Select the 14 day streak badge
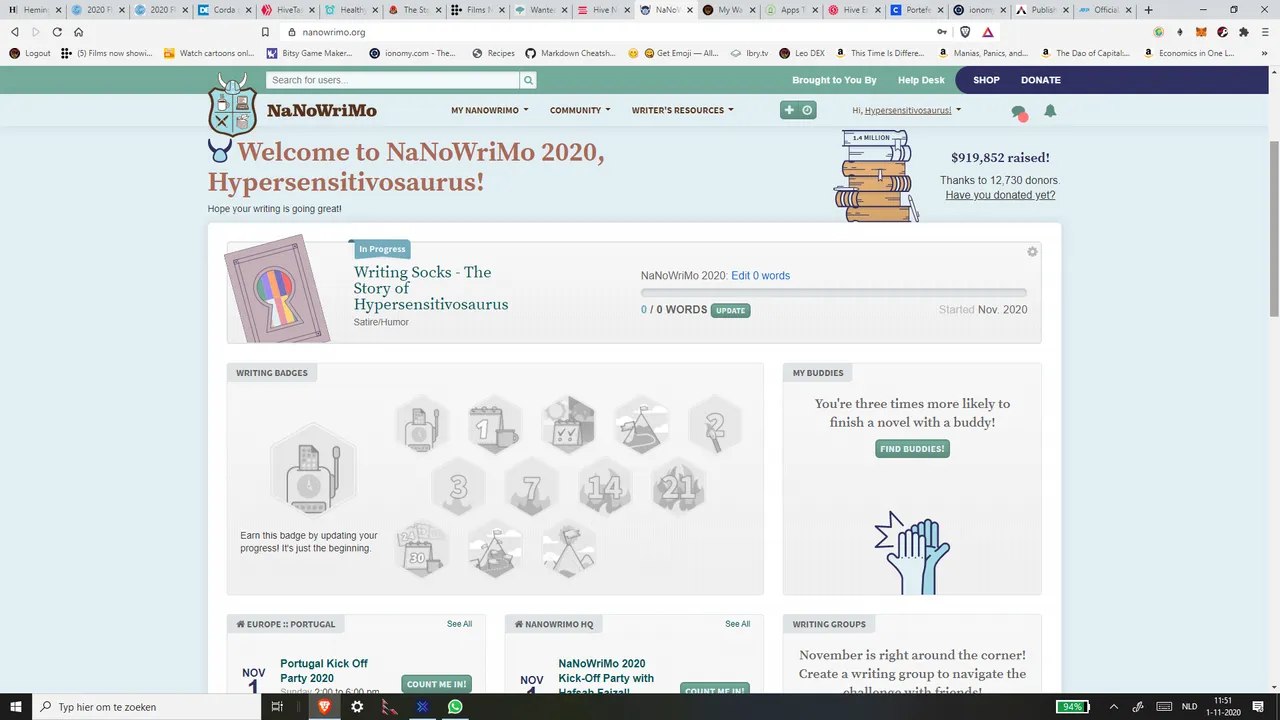The height and width of the screenshot is (720, 1280). 605,487
